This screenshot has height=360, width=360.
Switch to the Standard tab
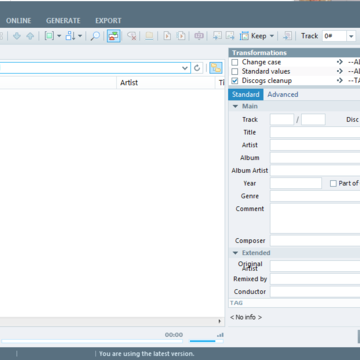(246, 94)
